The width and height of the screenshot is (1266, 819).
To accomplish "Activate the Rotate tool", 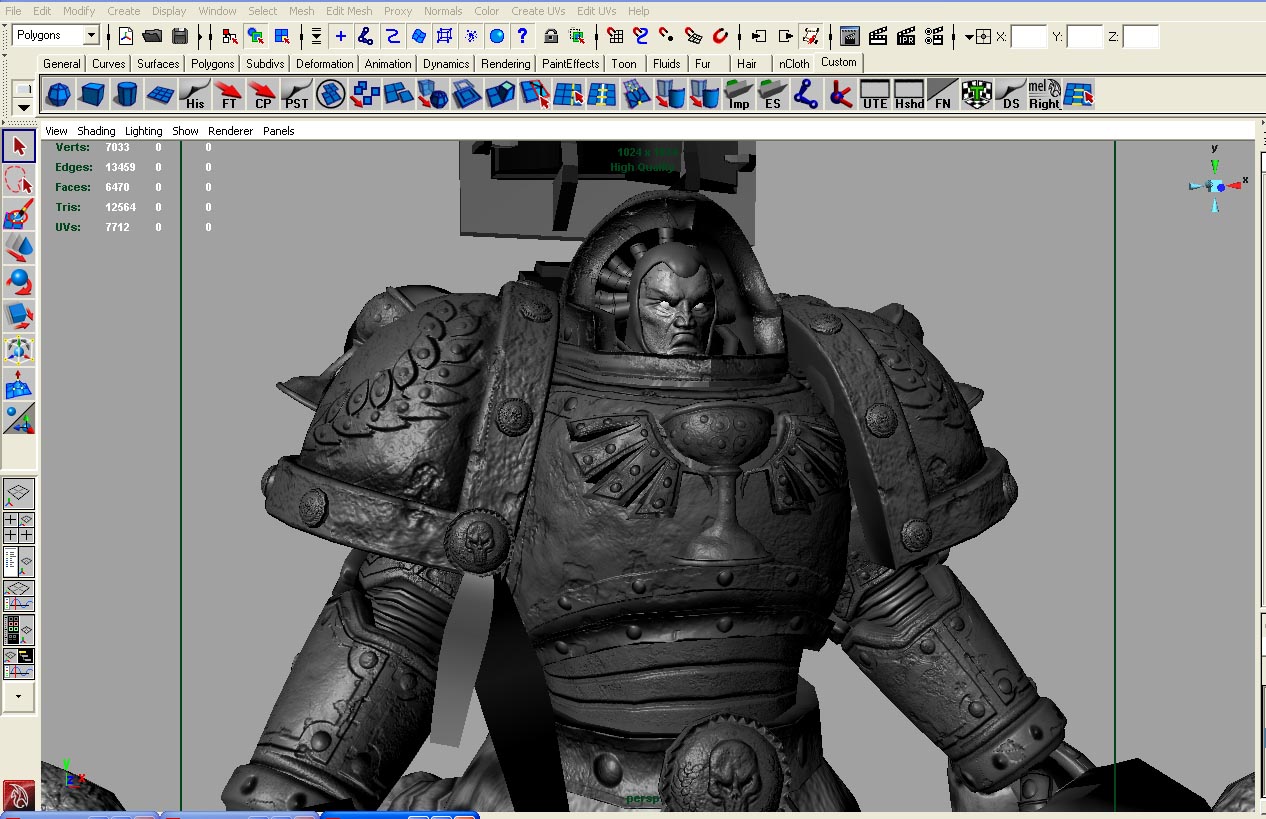I will point(19,282).
